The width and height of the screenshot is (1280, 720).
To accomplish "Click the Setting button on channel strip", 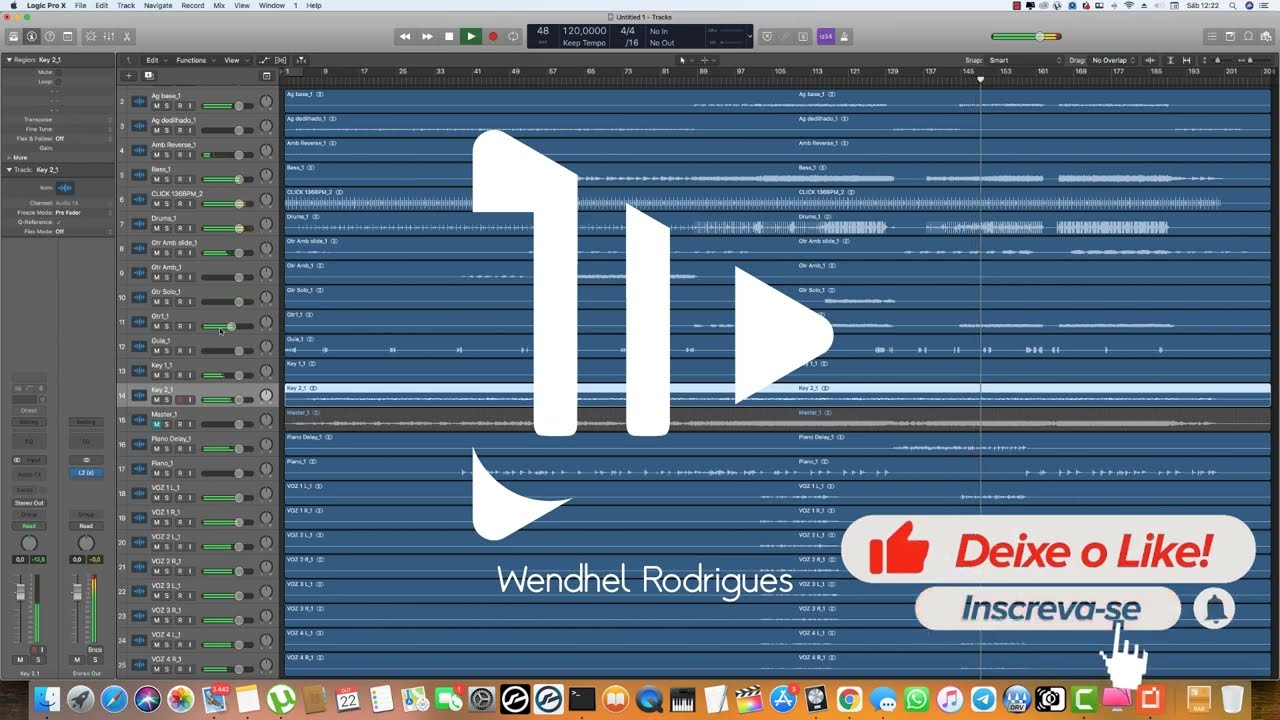I will click(29, 422).
